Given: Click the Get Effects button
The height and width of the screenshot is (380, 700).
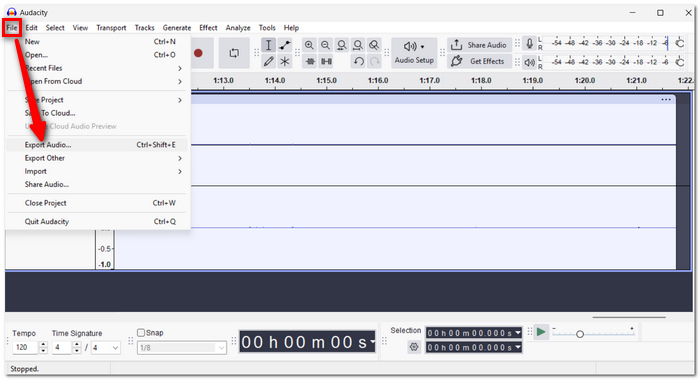Looking at the screenshot, I should pos(479,61).
